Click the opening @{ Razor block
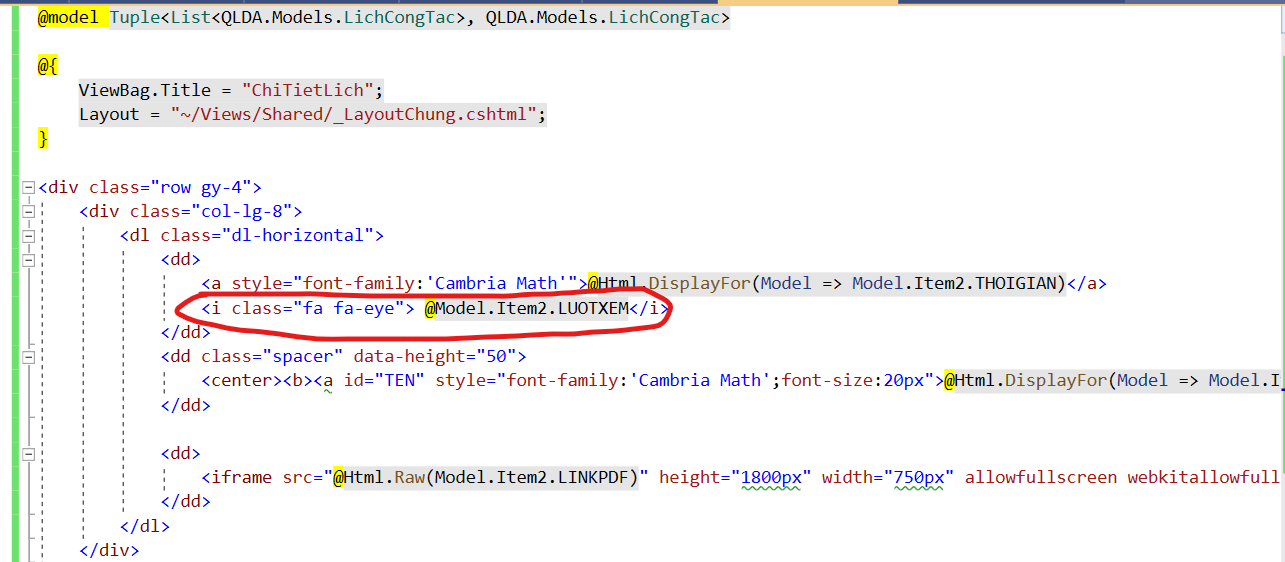1285x562 pixels. point(48,66)
